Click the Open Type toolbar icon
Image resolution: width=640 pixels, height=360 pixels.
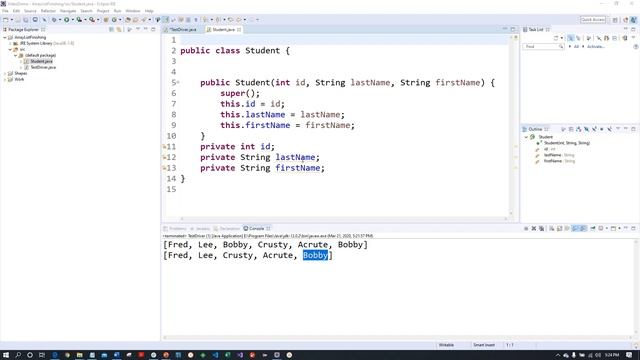(127, 20)
